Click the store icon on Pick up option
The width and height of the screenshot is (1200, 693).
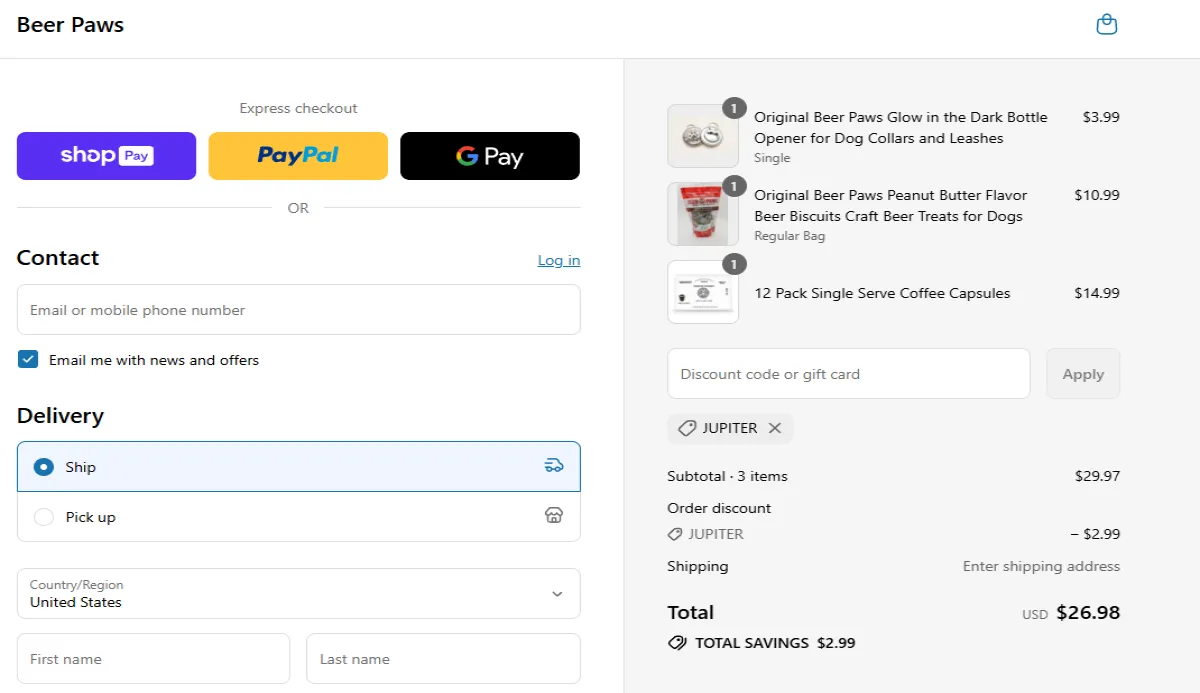coord(554,516)
